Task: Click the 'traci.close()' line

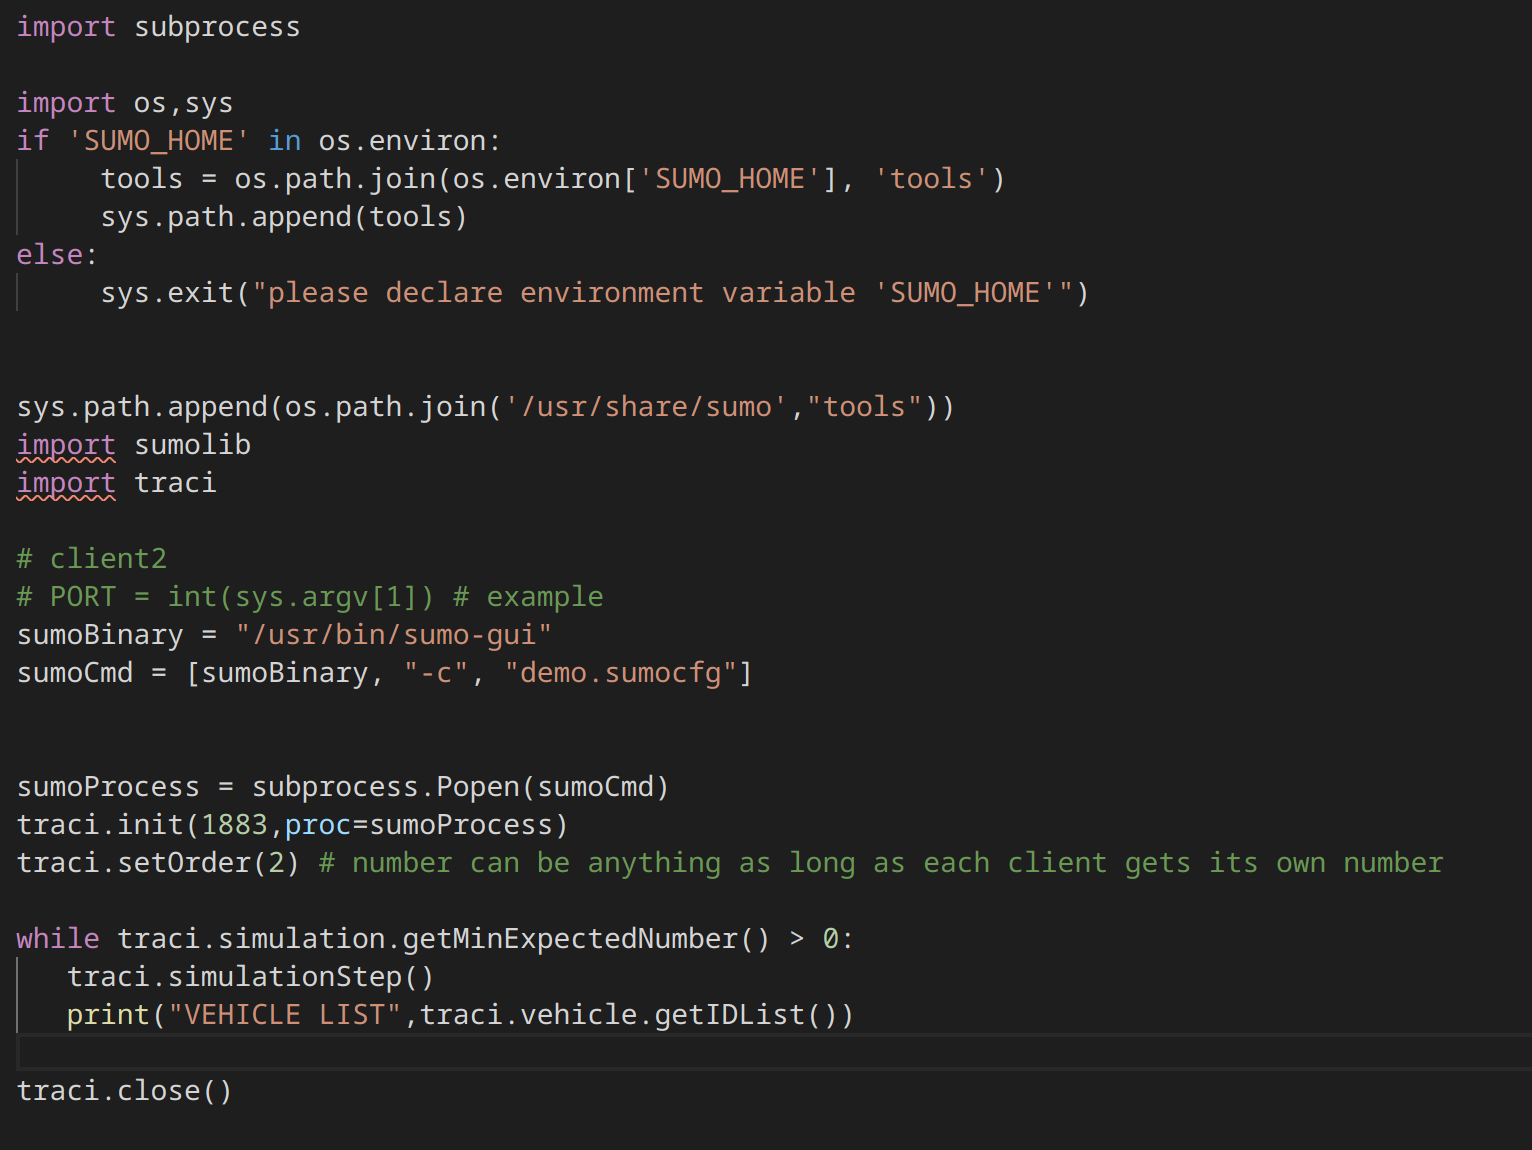Action: point(125,1091)
